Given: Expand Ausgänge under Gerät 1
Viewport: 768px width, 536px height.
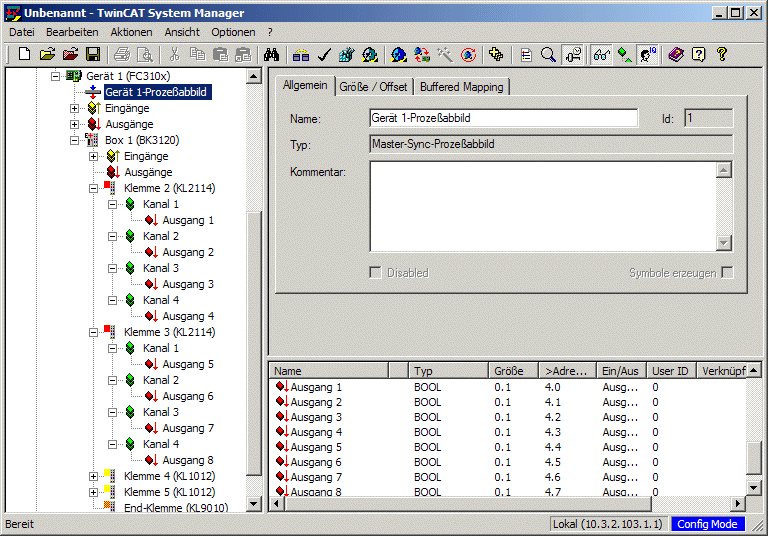Looking at the screenshot, I should 74,124.
